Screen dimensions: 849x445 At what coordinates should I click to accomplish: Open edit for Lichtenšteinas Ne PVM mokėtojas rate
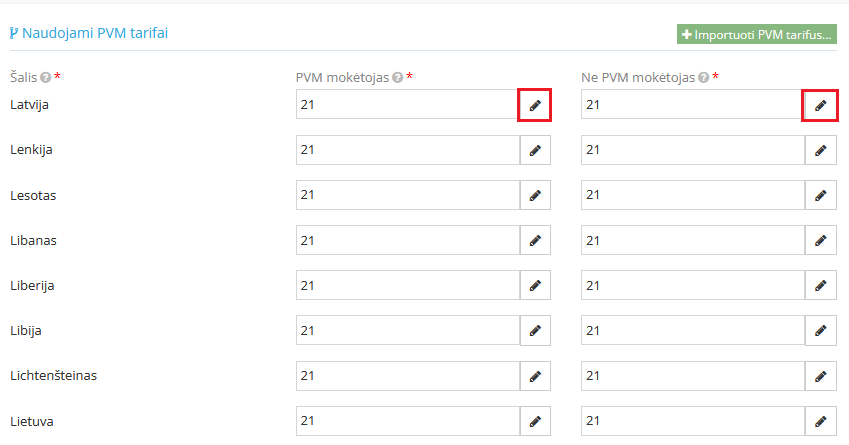(820, 376)
